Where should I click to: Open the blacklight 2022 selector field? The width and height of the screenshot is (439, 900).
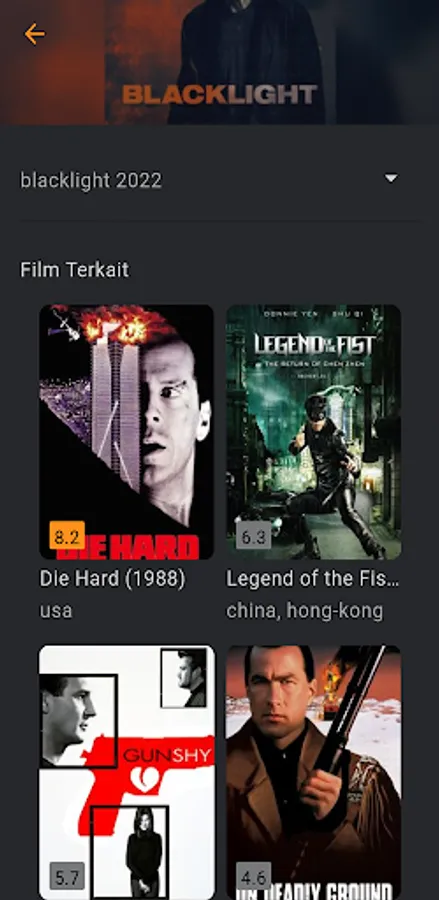pos(219,180)
